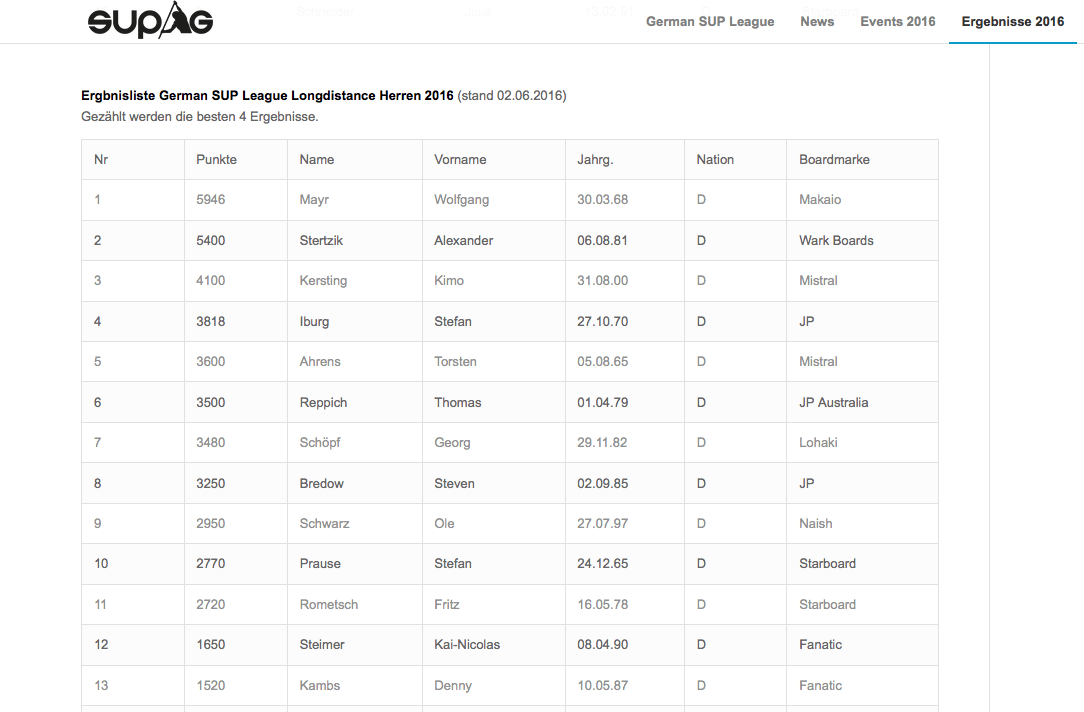Click the JP Australia board cell

pyautogui.click(x=833, y=402)
